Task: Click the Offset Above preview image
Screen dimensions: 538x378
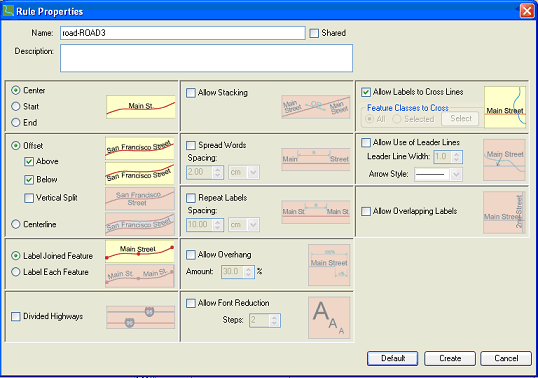Action: click(140, 149)
